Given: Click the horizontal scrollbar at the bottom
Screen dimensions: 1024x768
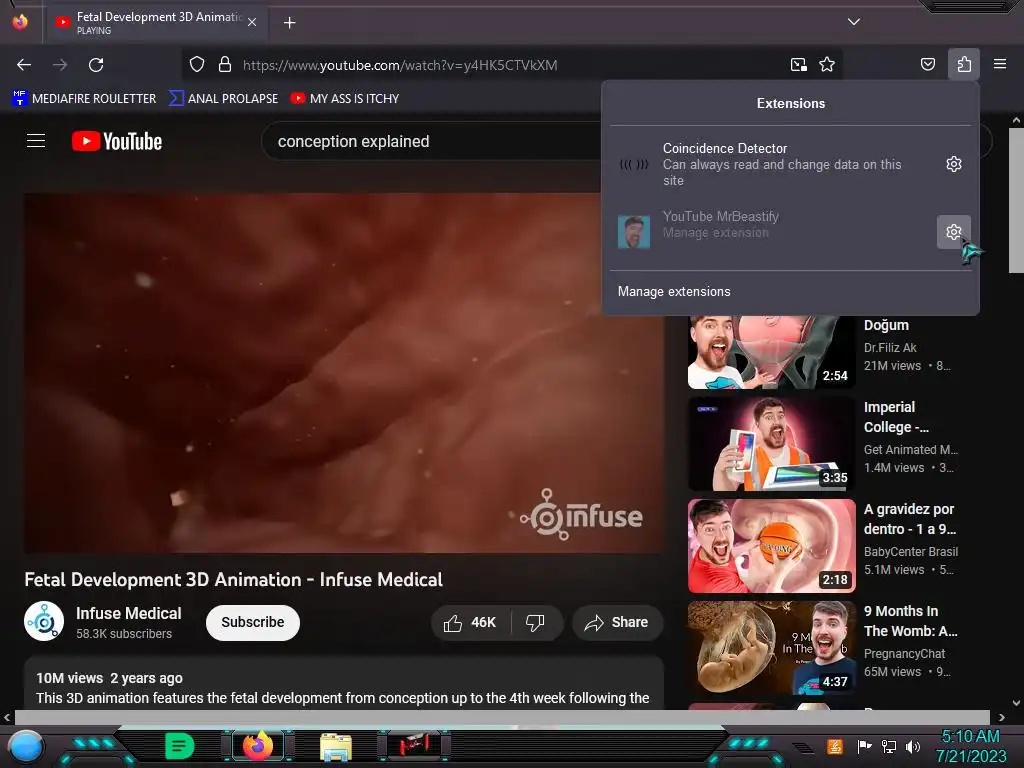Looking at the screenshot, I should coord(502,717).
